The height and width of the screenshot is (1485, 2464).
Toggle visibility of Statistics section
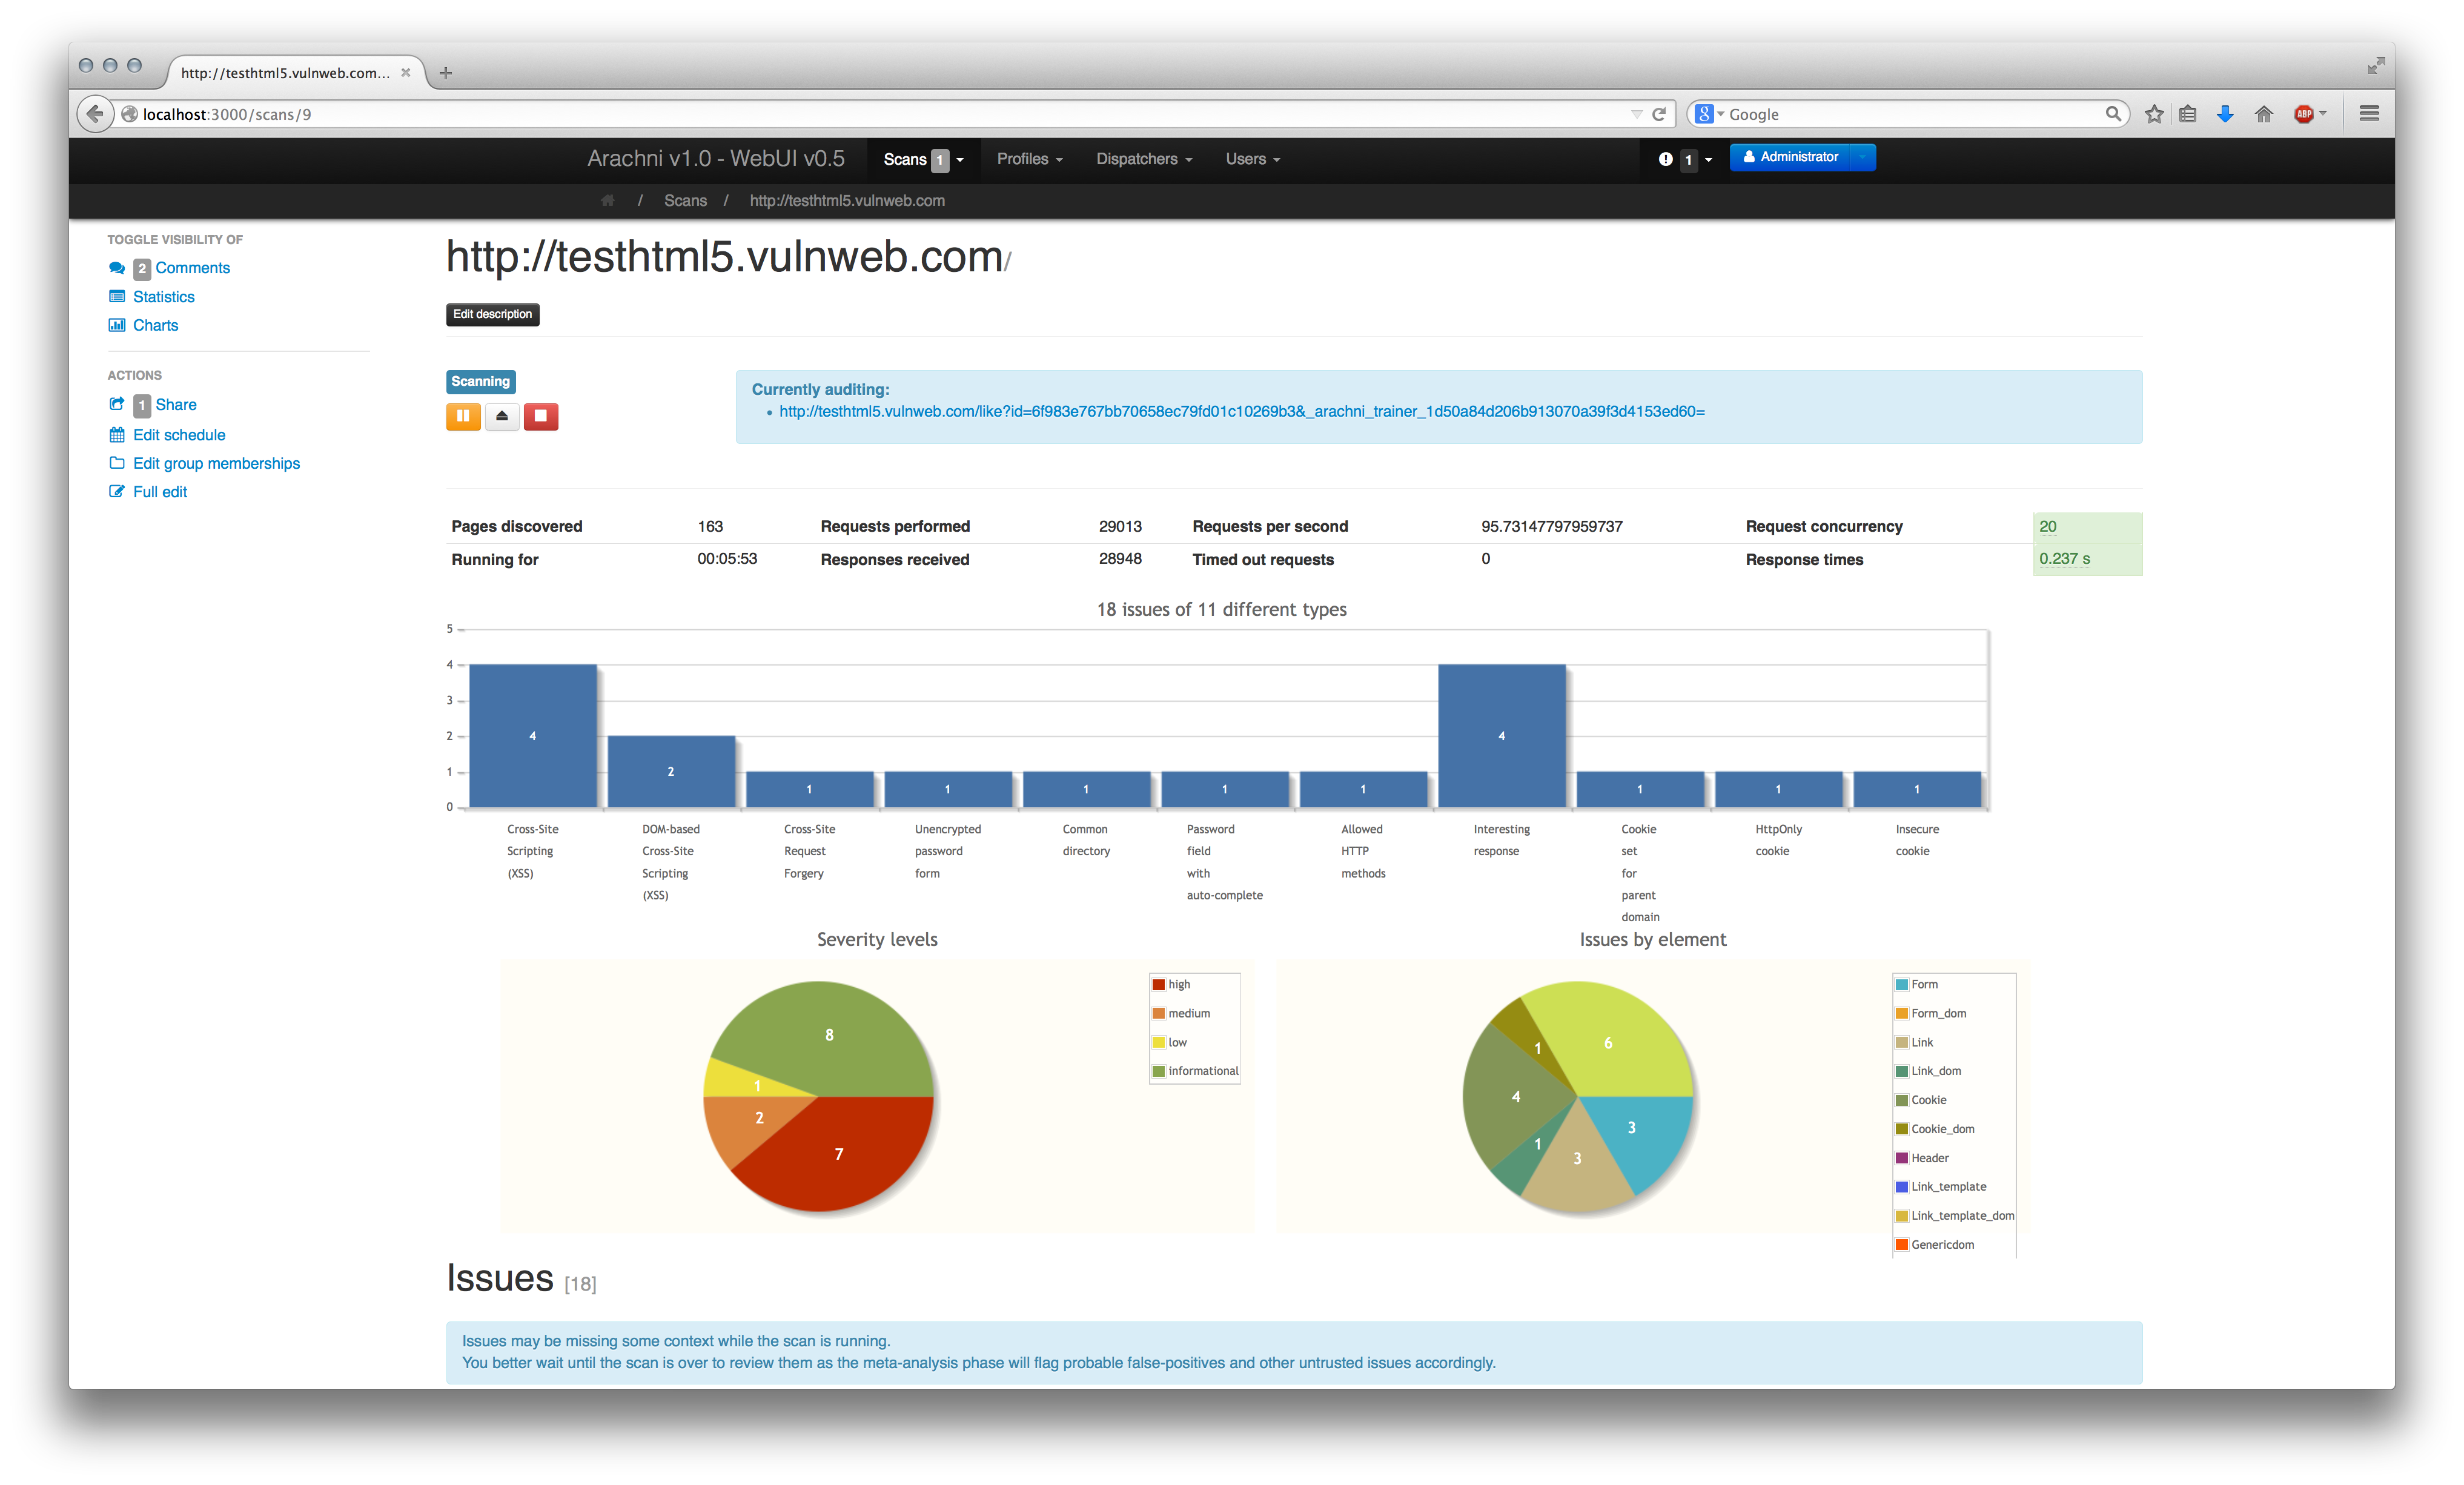point(164,297)
